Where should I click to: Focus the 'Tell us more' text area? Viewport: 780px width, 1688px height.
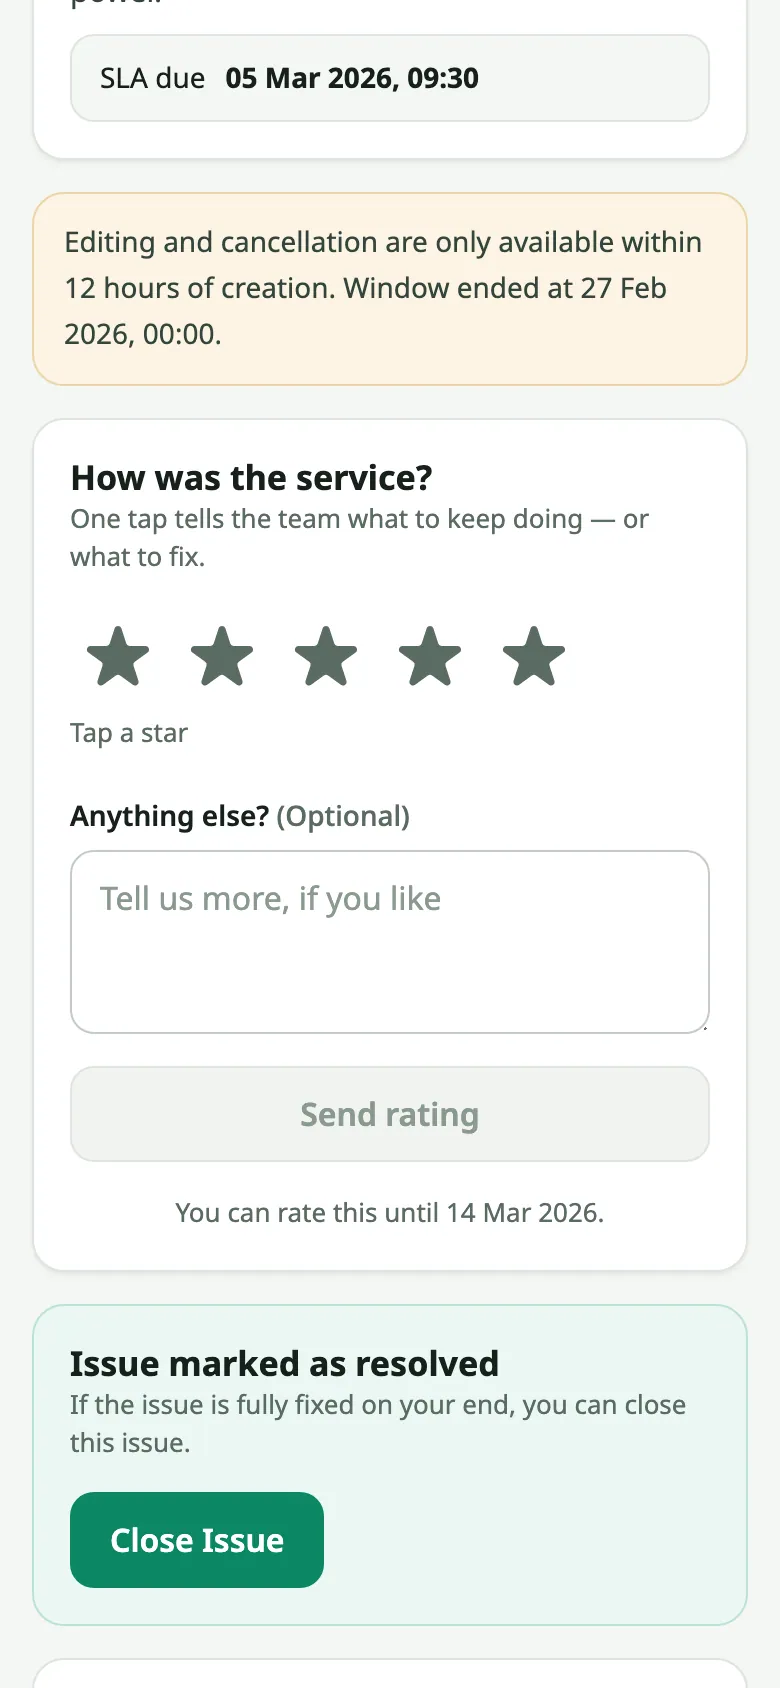(x=390, y=942)
